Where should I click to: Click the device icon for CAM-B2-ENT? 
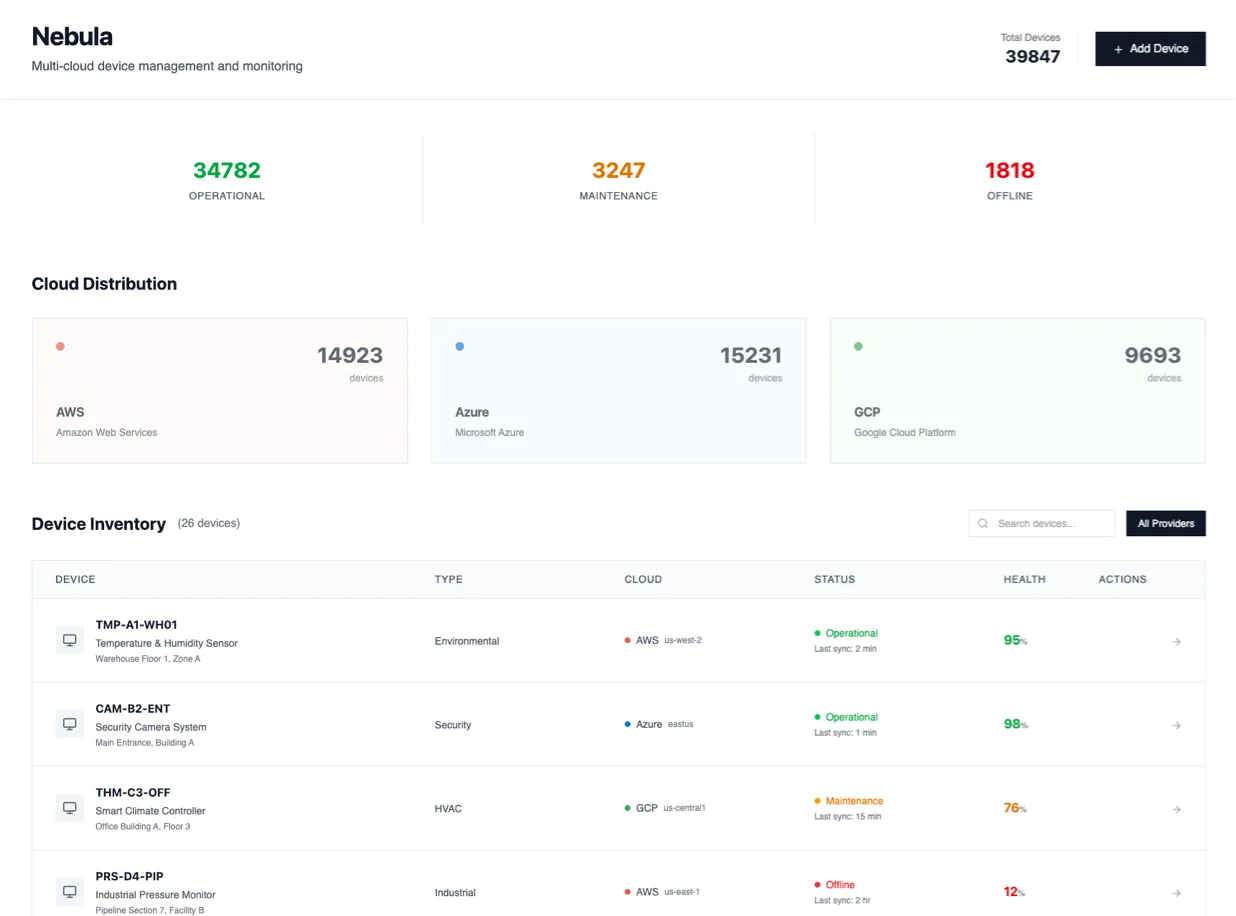click(x=70, y=725)
